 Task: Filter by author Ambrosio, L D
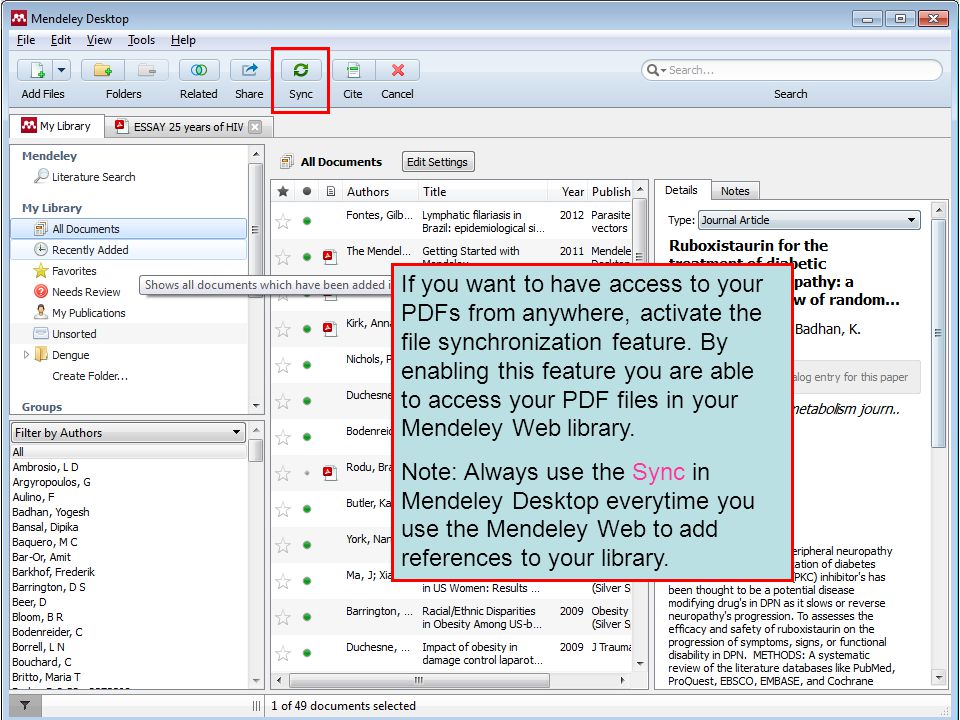point(45,467)
